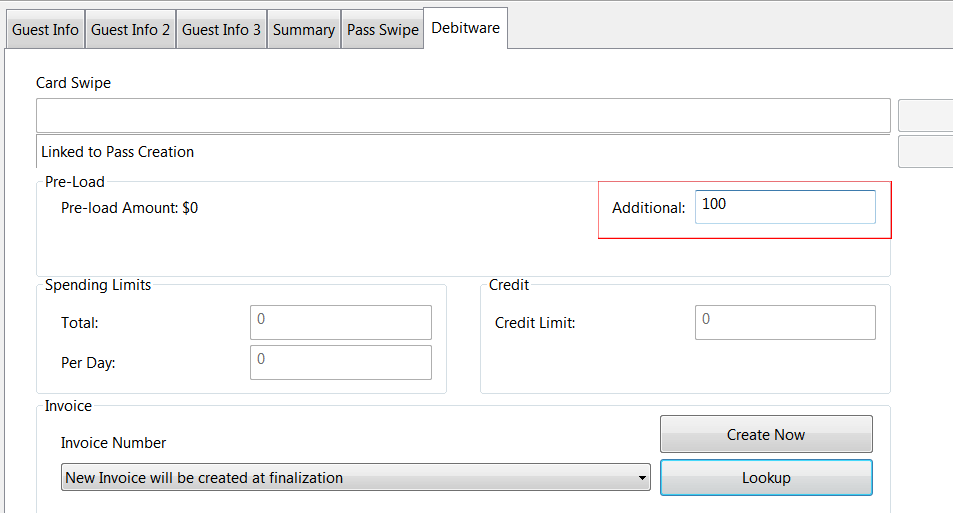
Task: Click the Total spending limit field
Action: point(341,322)
